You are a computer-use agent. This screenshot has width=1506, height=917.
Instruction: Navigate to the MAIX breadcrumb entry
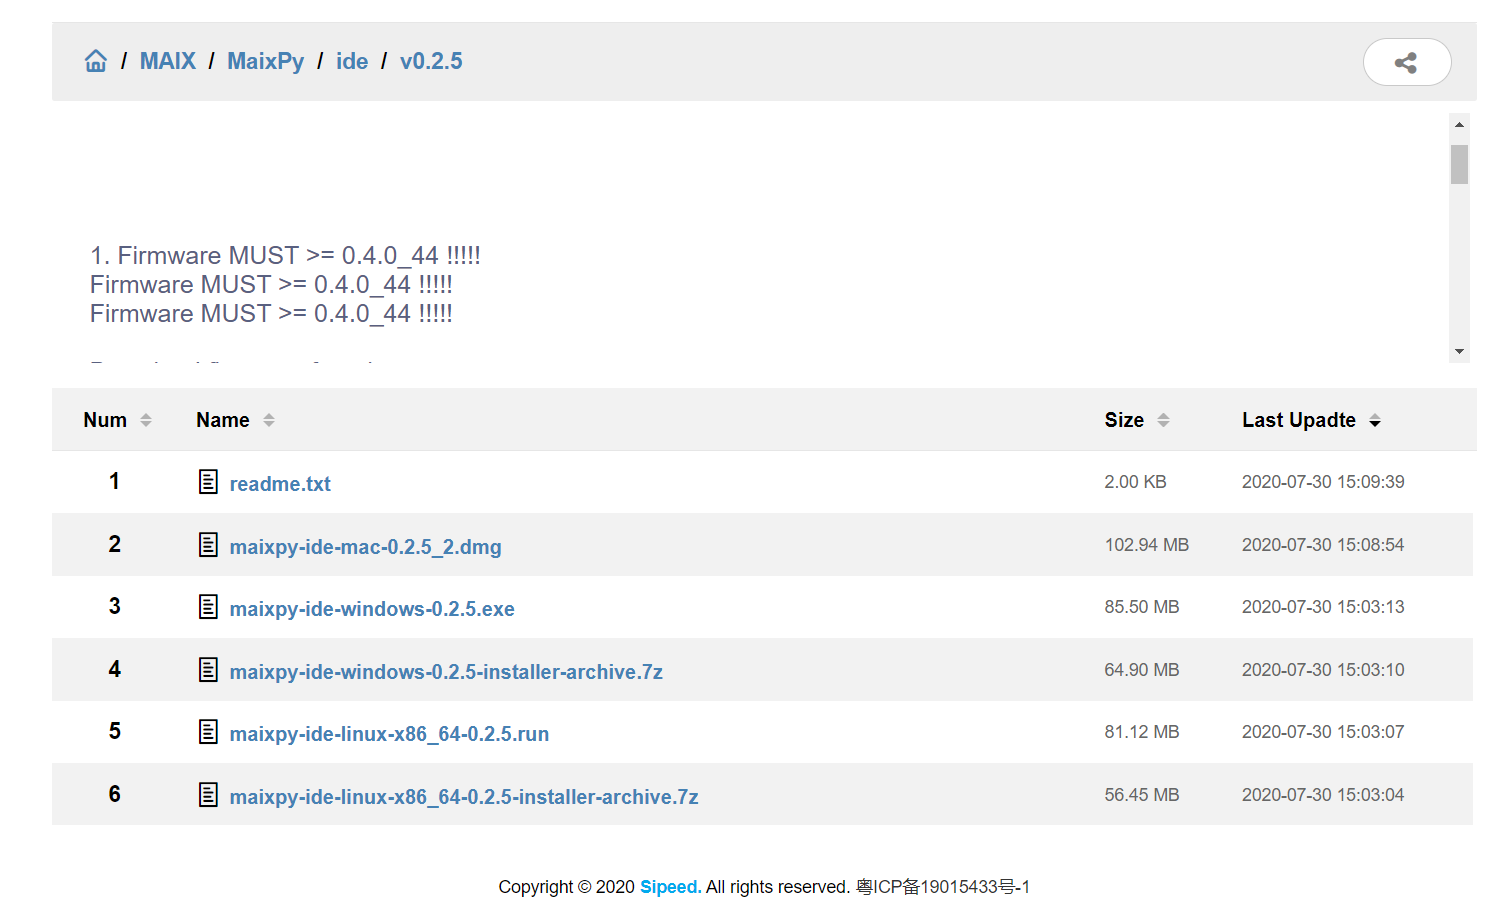(167, 60)
